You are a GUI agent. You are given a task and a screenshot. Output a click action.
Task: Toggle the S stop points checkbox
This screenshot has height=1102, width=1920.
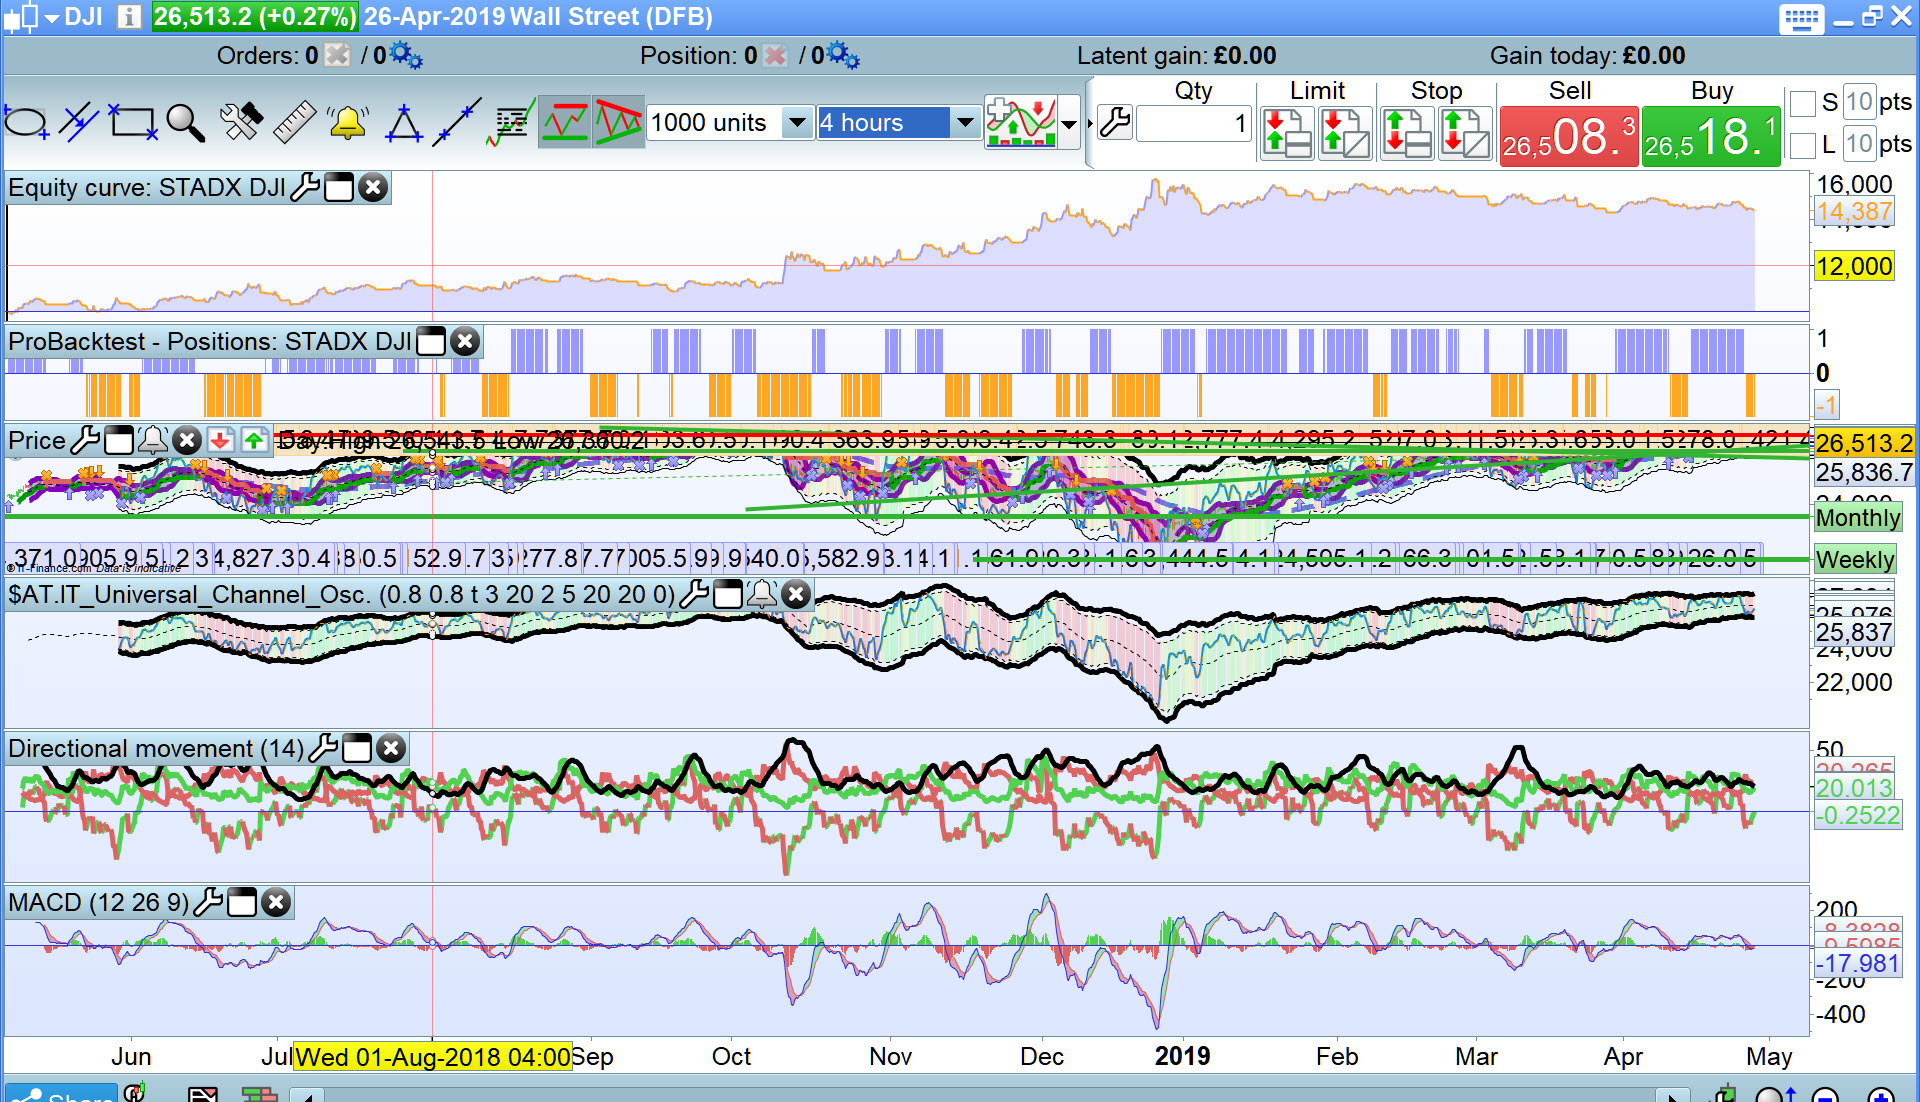point(1802,103)
